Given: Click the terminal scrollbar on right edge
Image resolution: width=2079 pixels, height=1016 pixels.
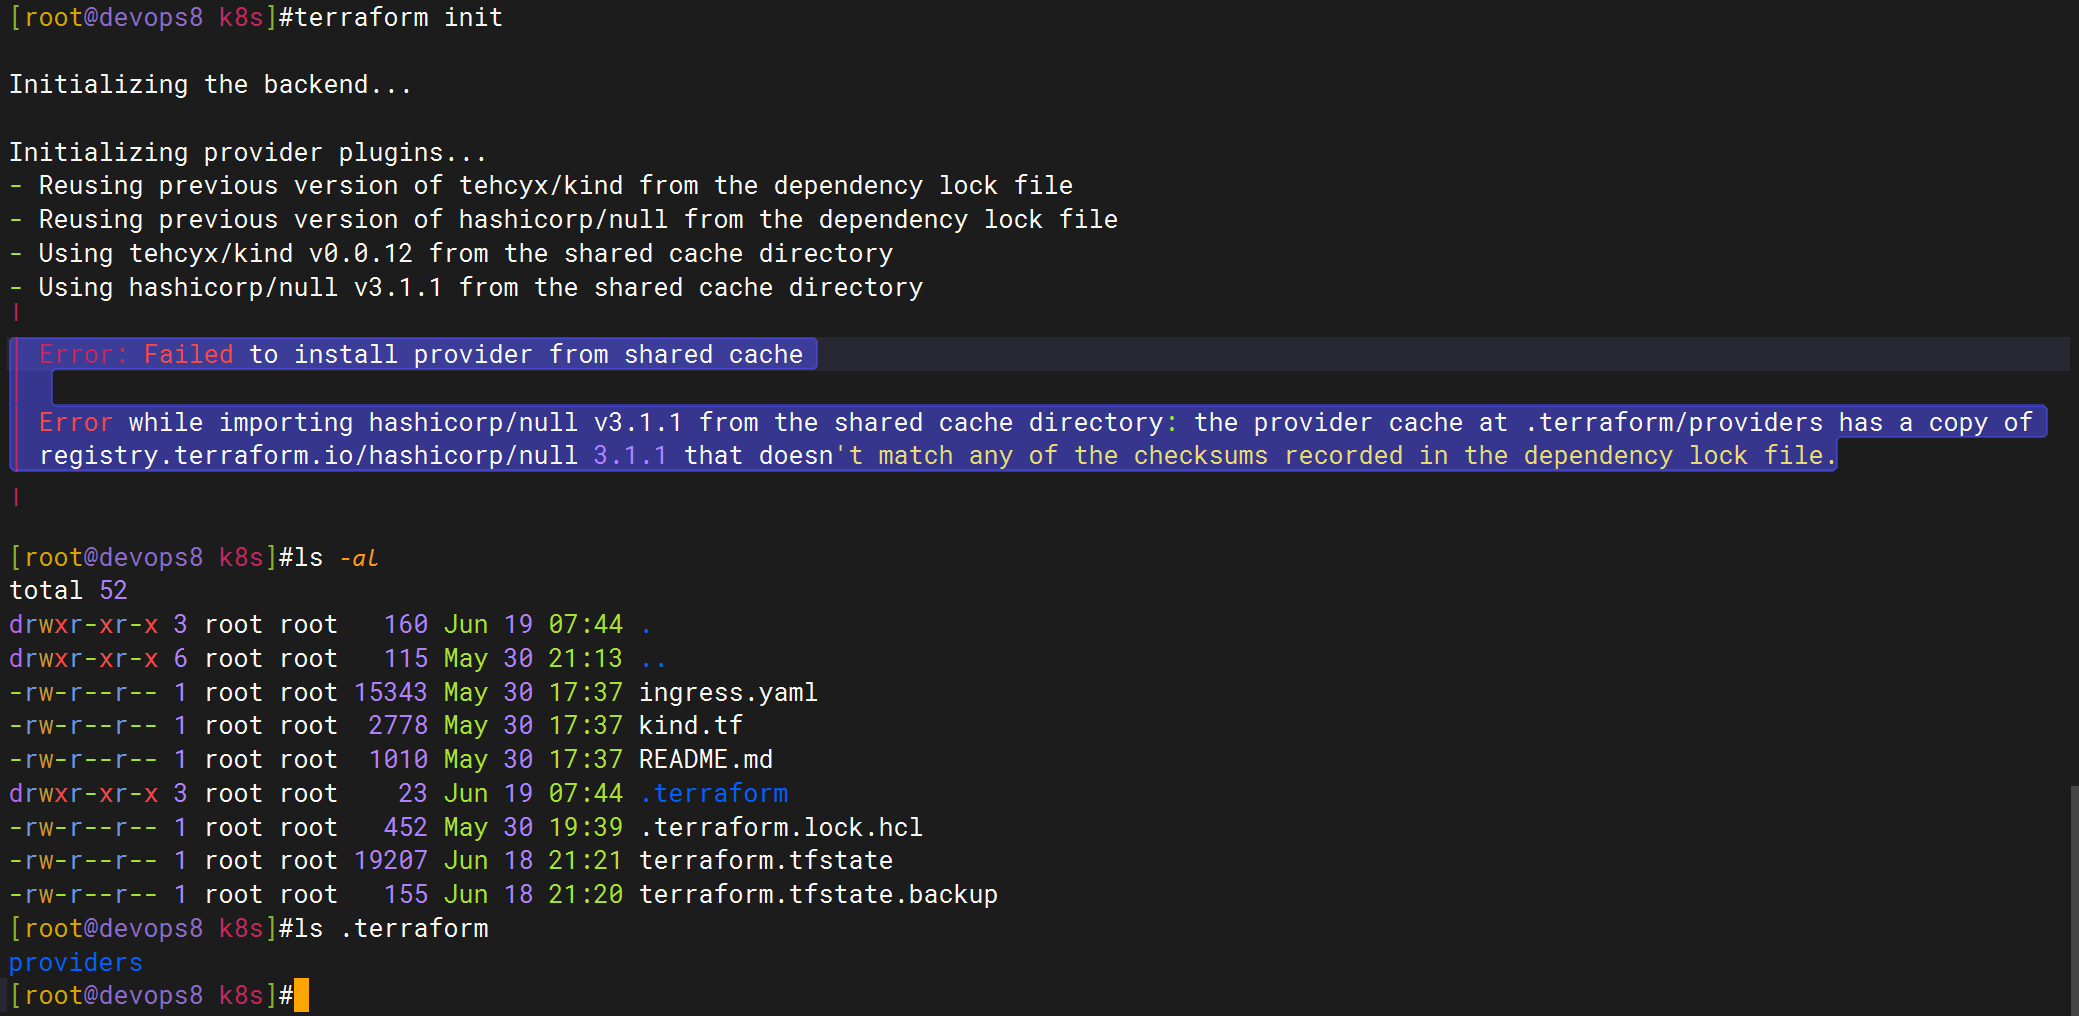Looking at the screenshot, I should coord(2074,900).
